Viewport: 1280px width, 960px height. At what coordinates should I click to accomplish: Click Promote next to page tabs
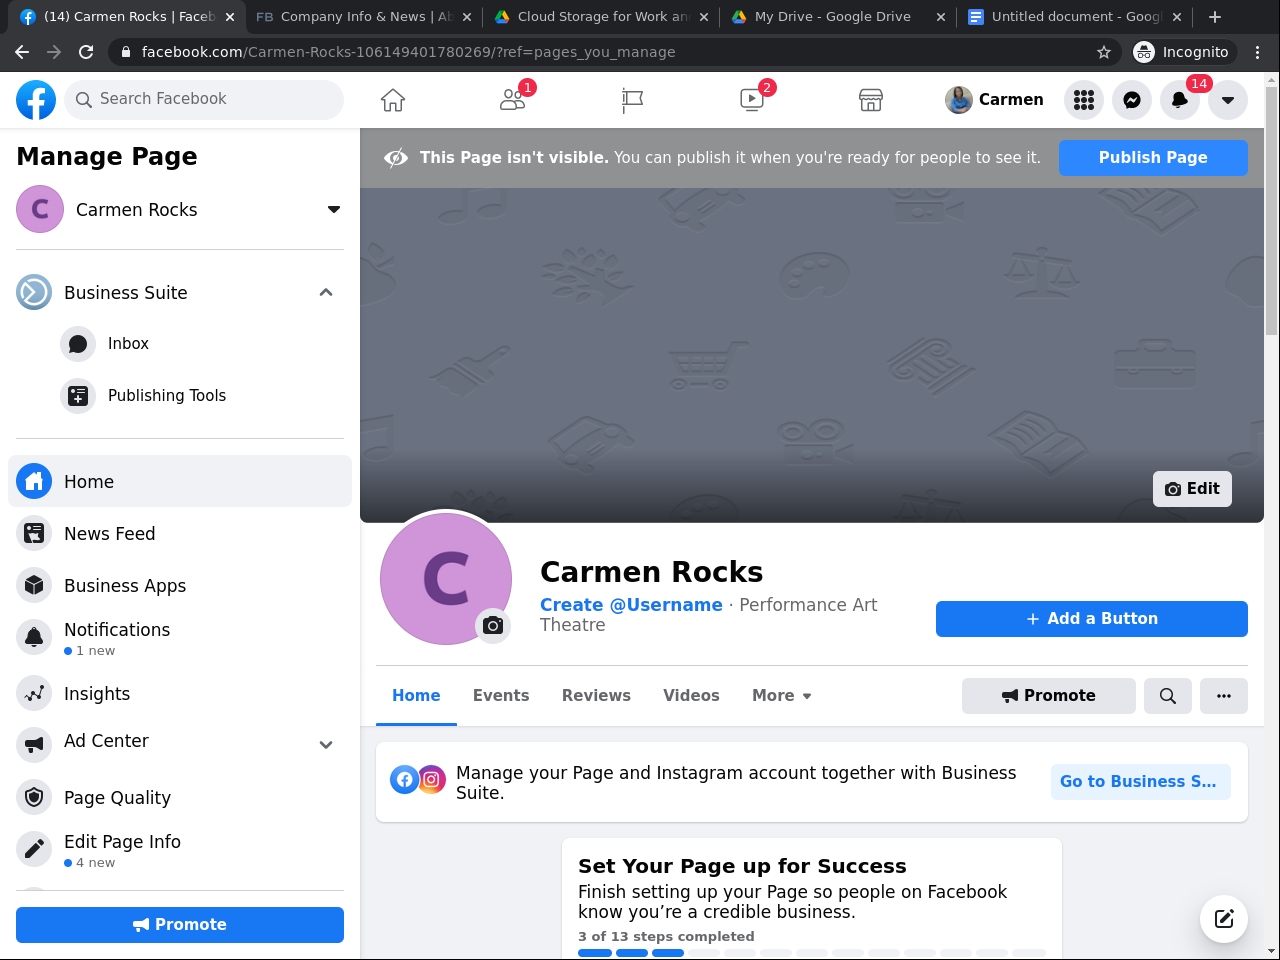click(1049, 696)
